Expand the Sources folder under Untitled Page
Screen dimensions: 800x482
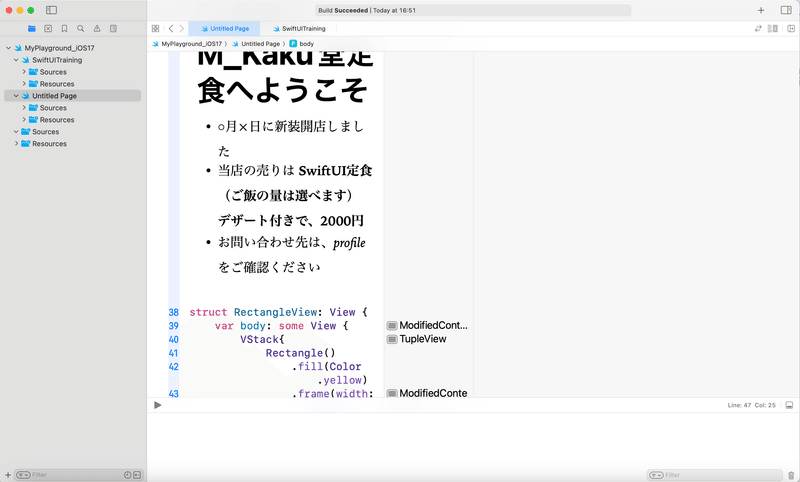[x=23, y=108]
